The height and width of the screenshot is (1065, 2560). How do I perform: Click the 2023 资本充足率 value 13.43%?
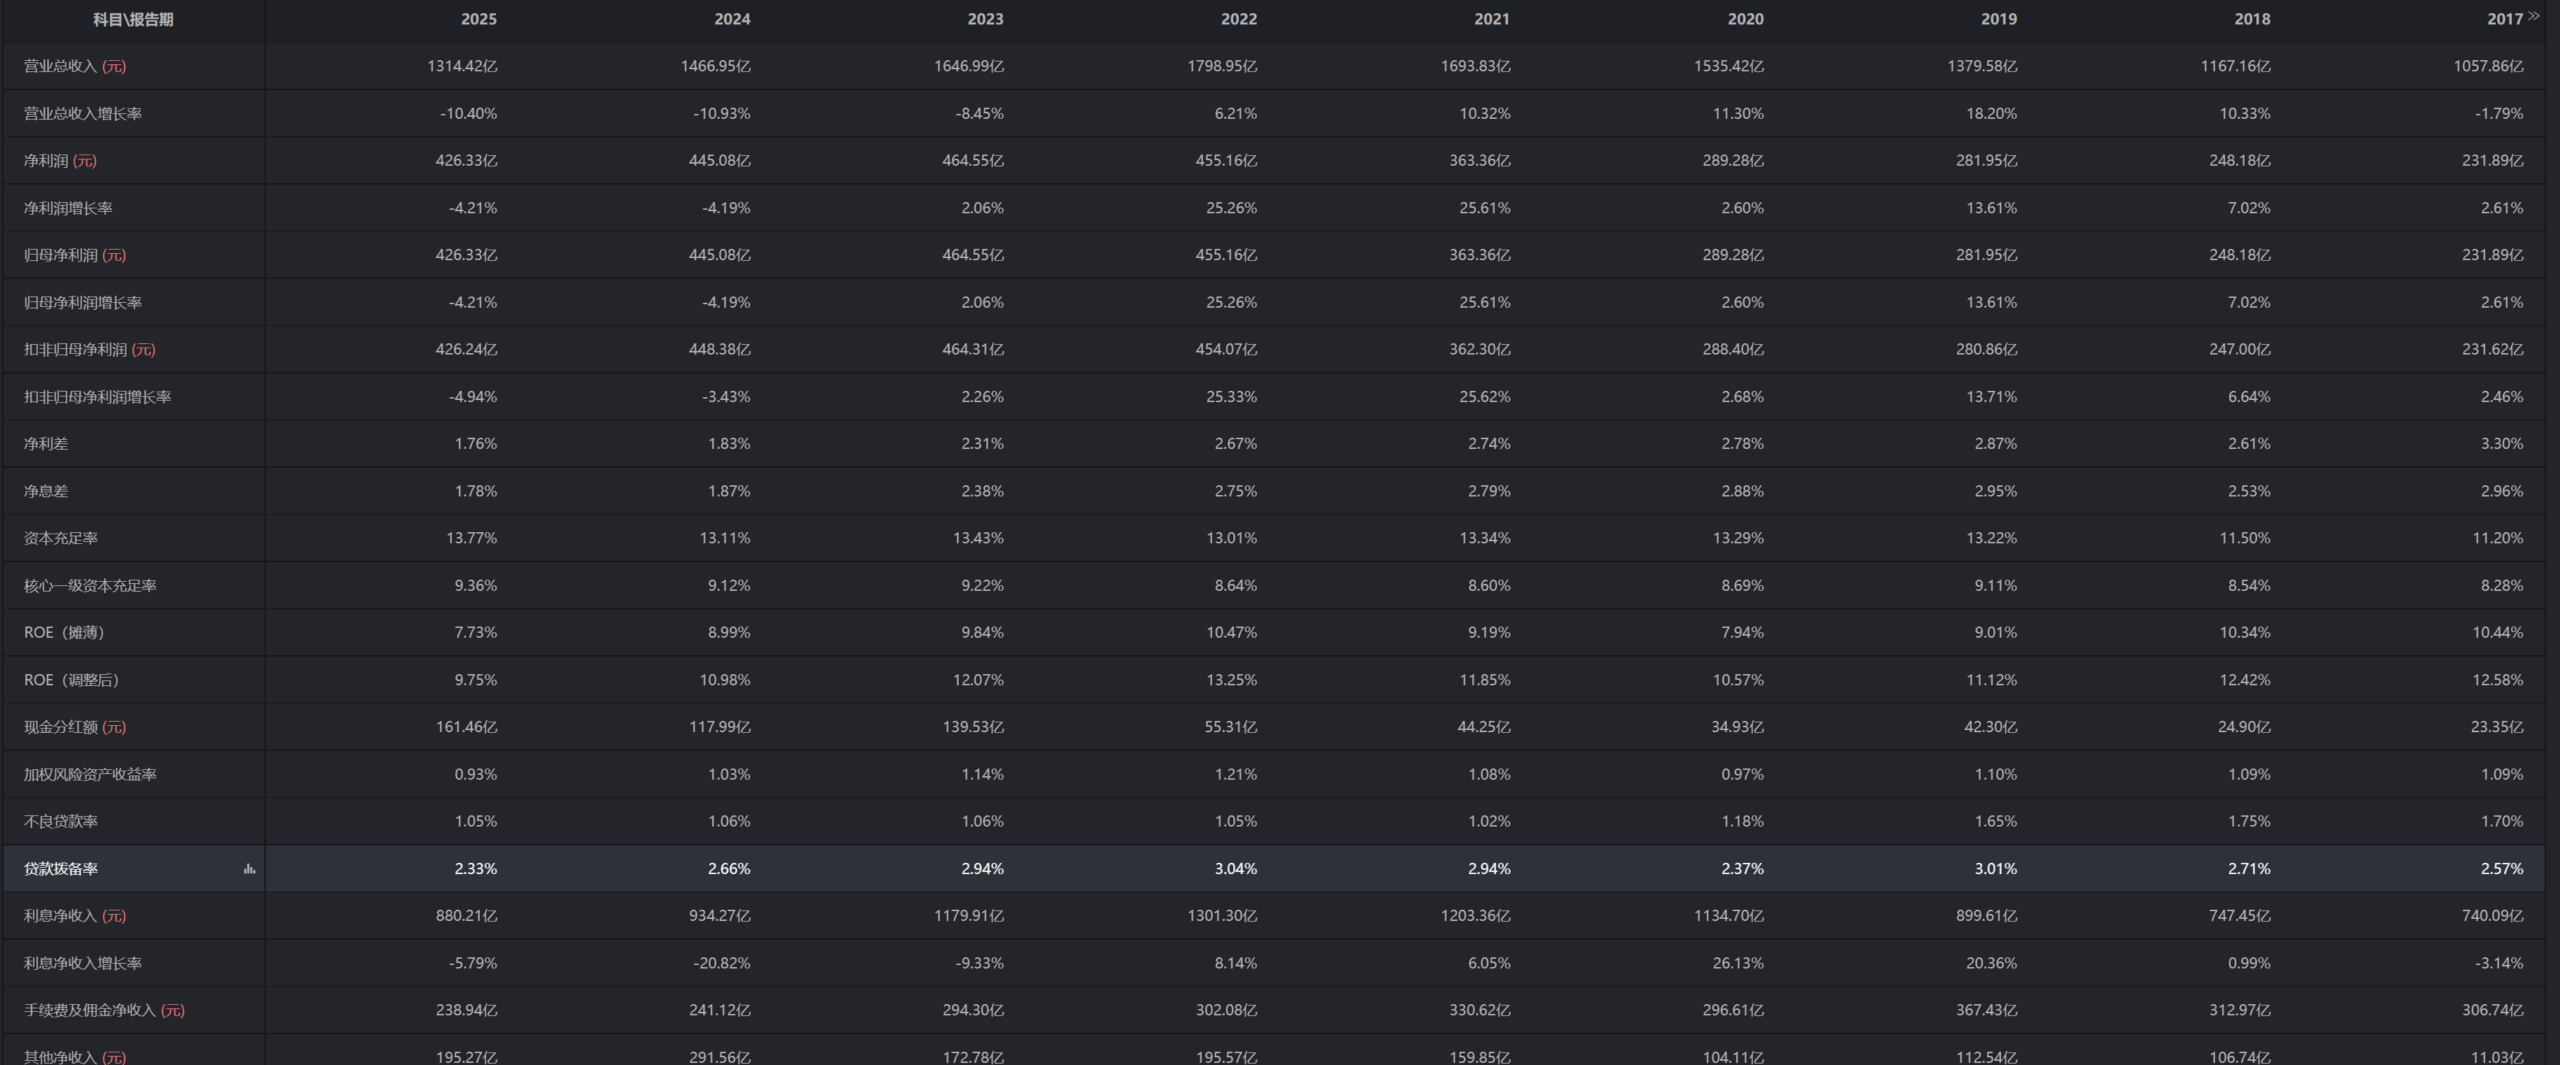click(977, 538)
